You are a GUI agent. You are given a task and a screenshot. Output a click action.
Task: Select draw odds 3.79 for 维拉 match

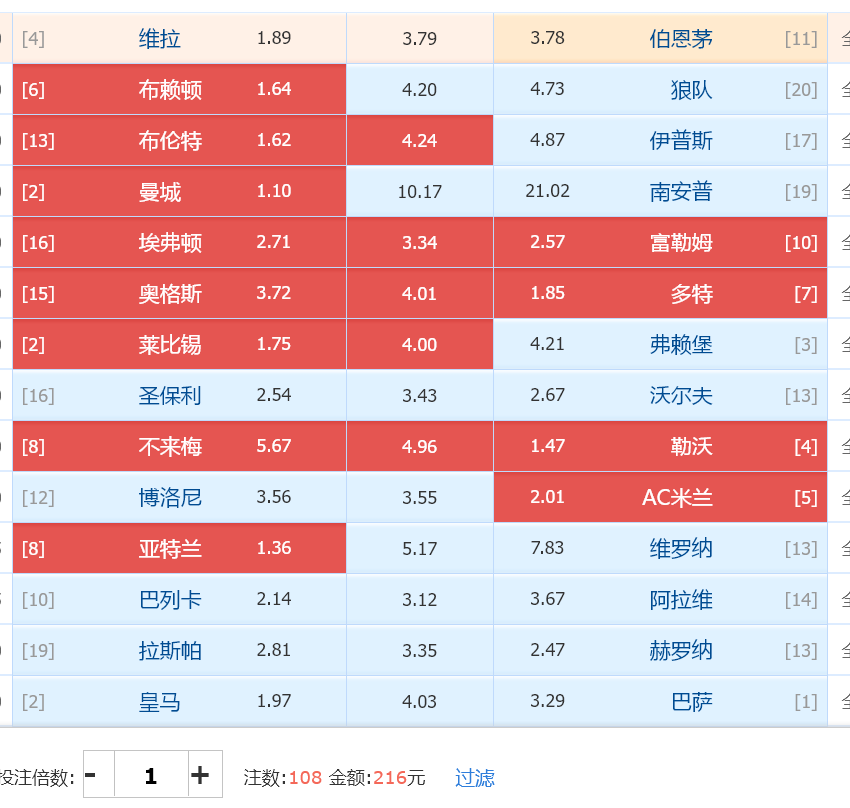click(420, 38)
